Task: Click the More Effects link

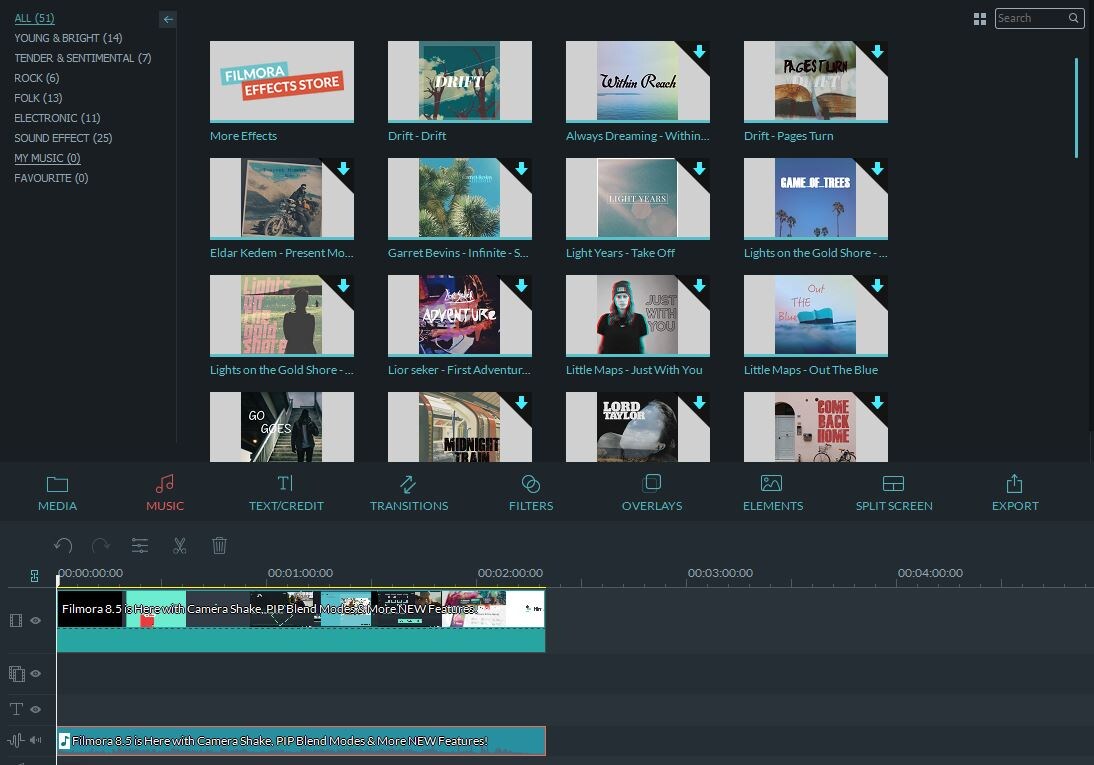Action: point(243,136)
